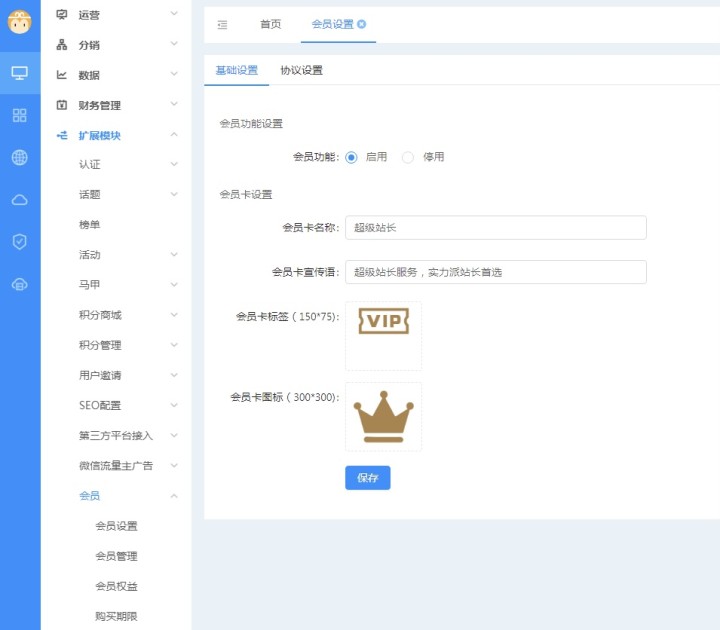
Task: Click the 第三方平台接入 menu label
Action: 116,435
